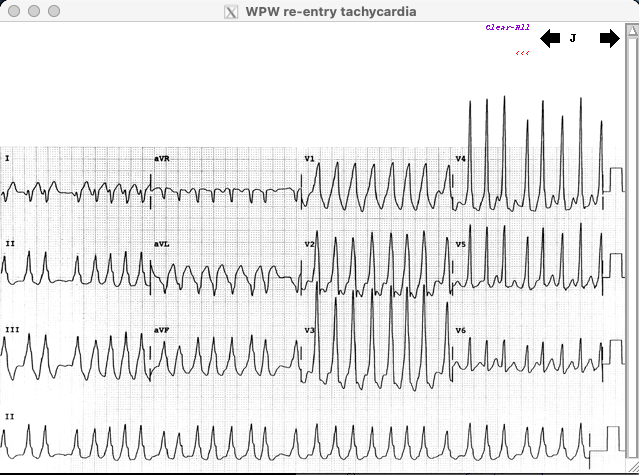Minimize the window with middle title button
The height and width of the screenshot is (475, 639).
[x=33, y=12]
